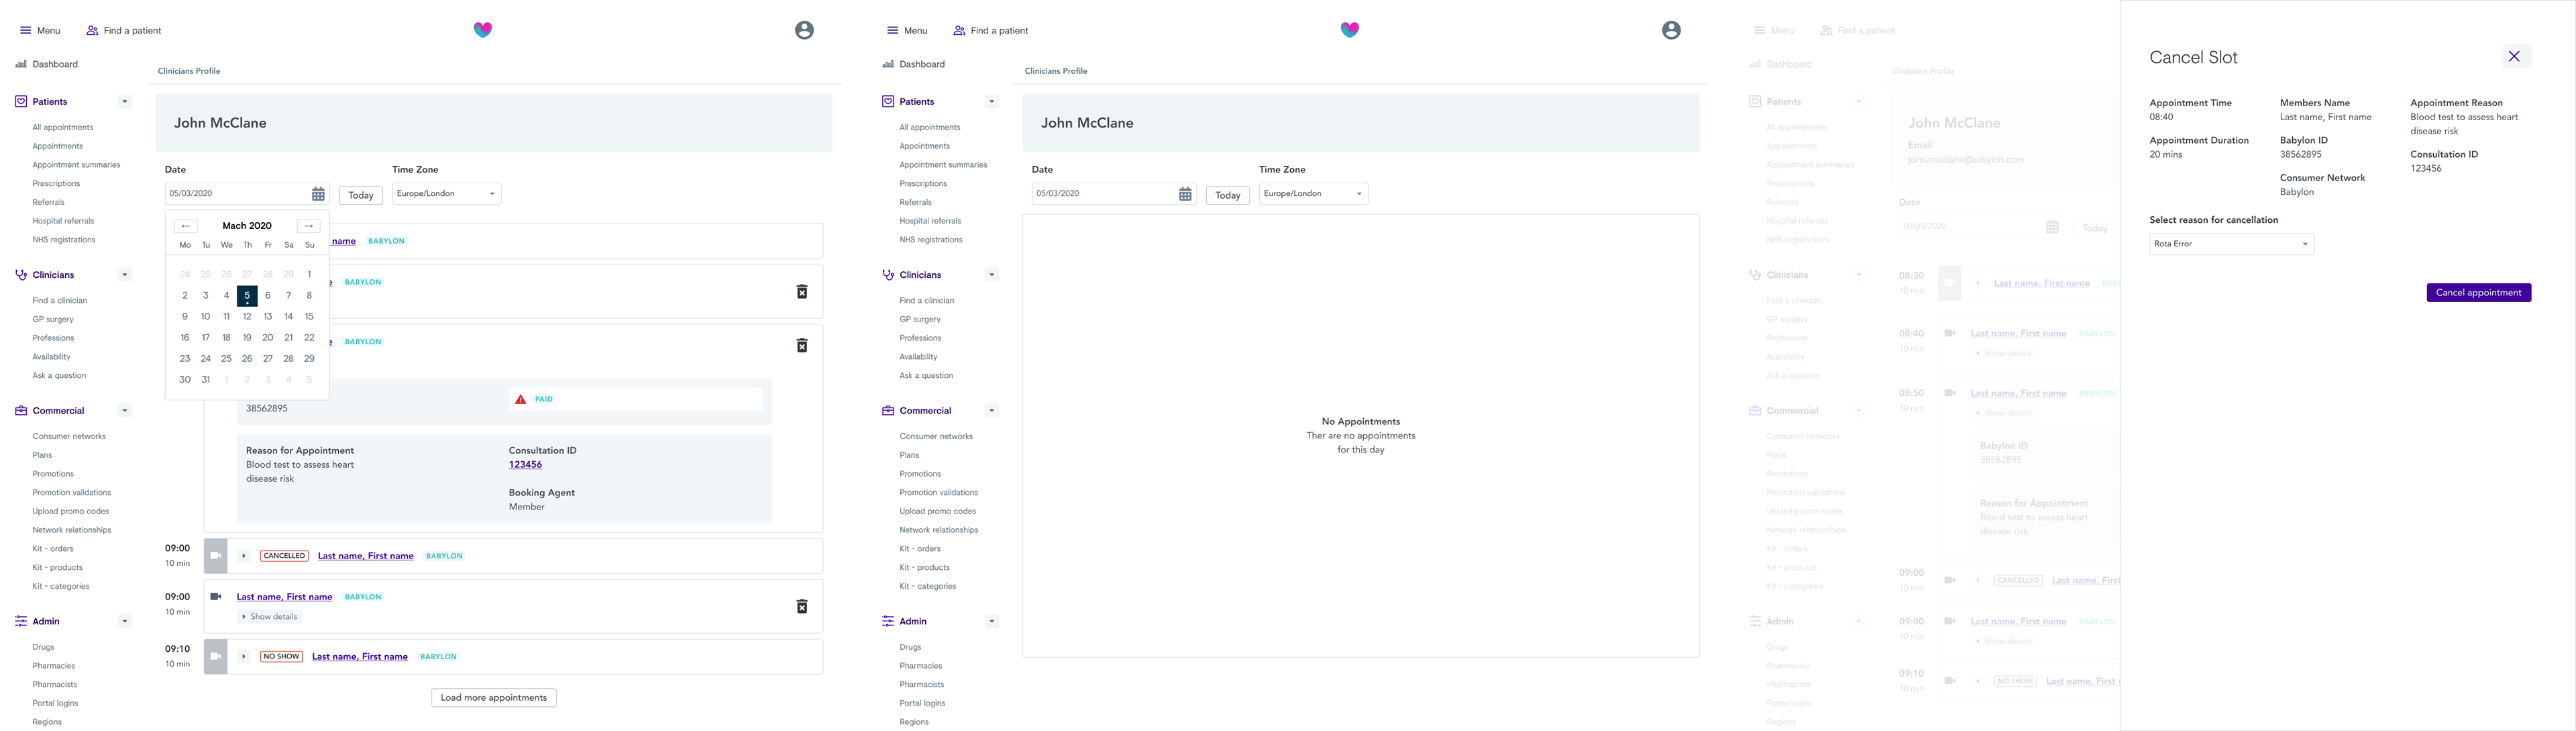2576x731 pixels.
Task: Click heart logo in left screen header
Action: [x=483, y=30]
